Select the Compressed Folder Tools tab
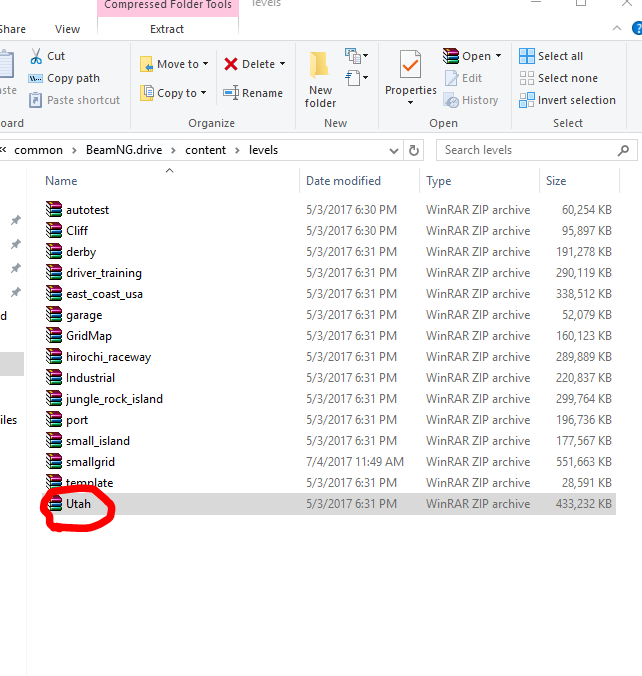642x676 pixels. (168, 7)
